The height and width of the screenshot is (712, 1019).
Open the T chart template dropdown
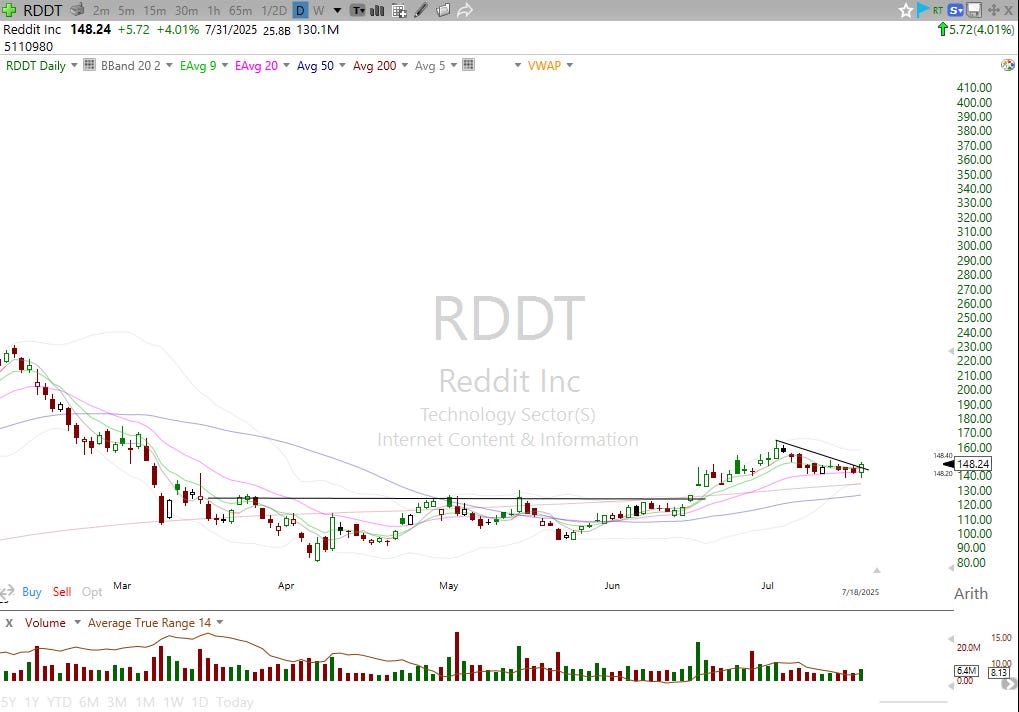(358, 10)
